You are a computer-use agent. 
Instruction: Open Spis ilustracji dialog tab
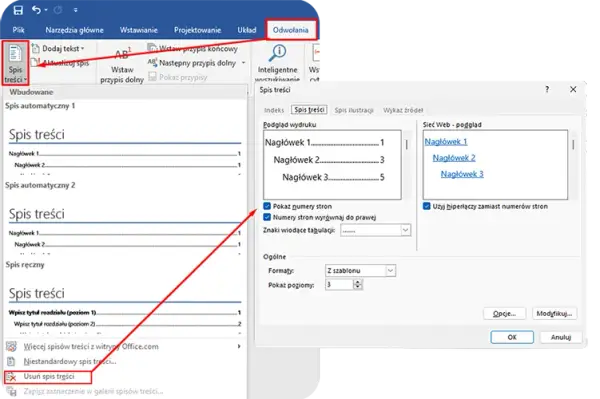354,110
